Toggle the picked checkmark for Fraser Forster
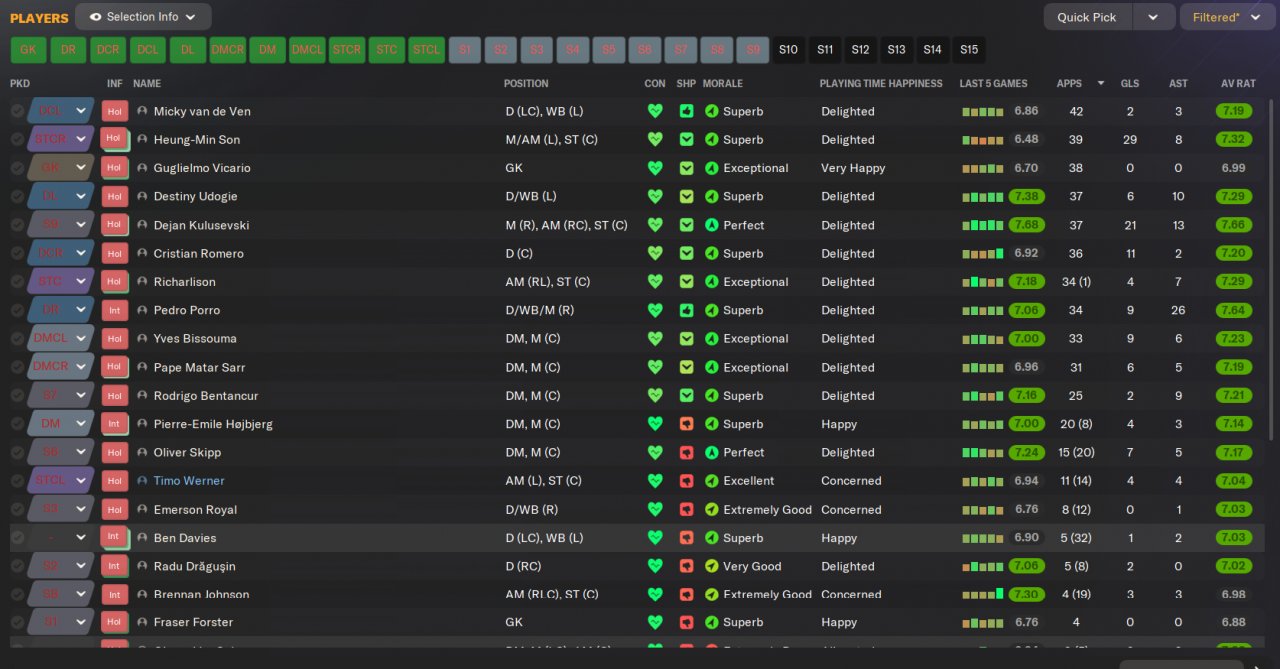The width and height of the screenshot is (1280, 669). click(x=17, y=622)
